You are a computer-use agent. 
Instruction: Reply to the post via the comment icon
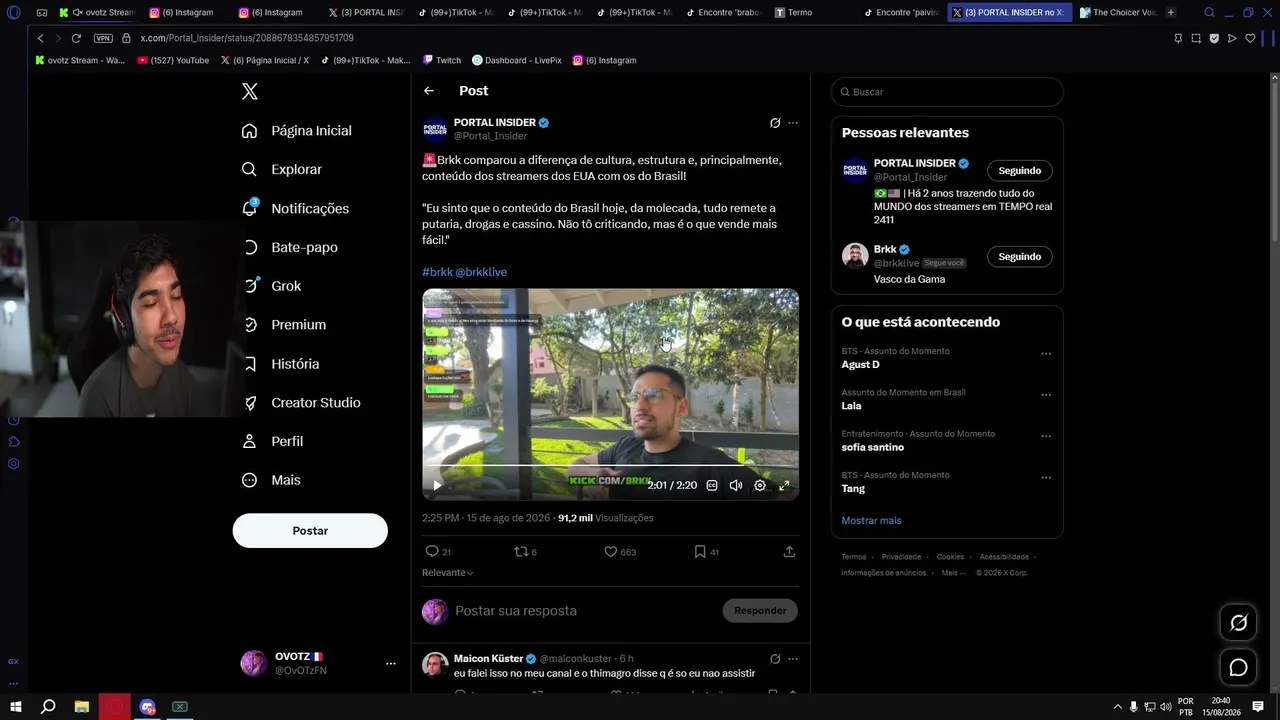432,551
